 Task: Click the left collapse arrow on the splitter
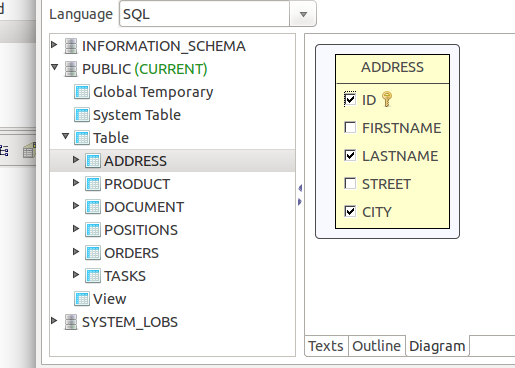(x=300, y=188)
